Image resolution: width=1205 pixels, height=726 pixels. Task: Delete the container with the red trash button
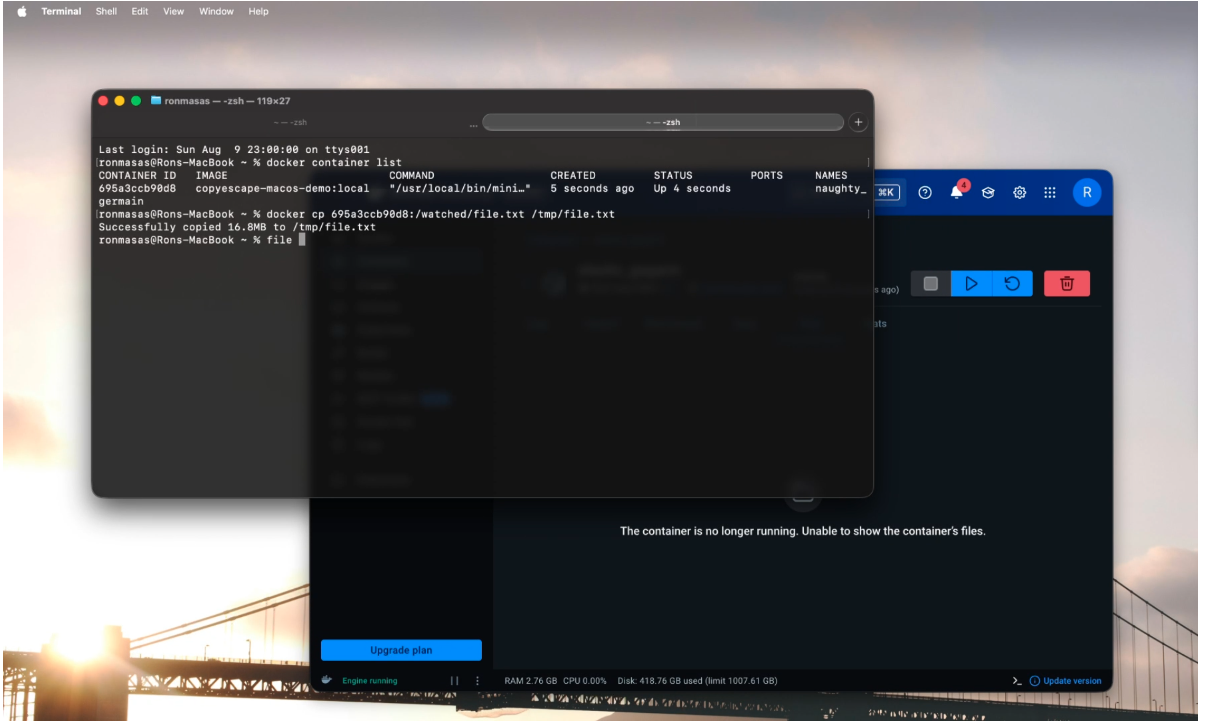tap(1067, 284)
